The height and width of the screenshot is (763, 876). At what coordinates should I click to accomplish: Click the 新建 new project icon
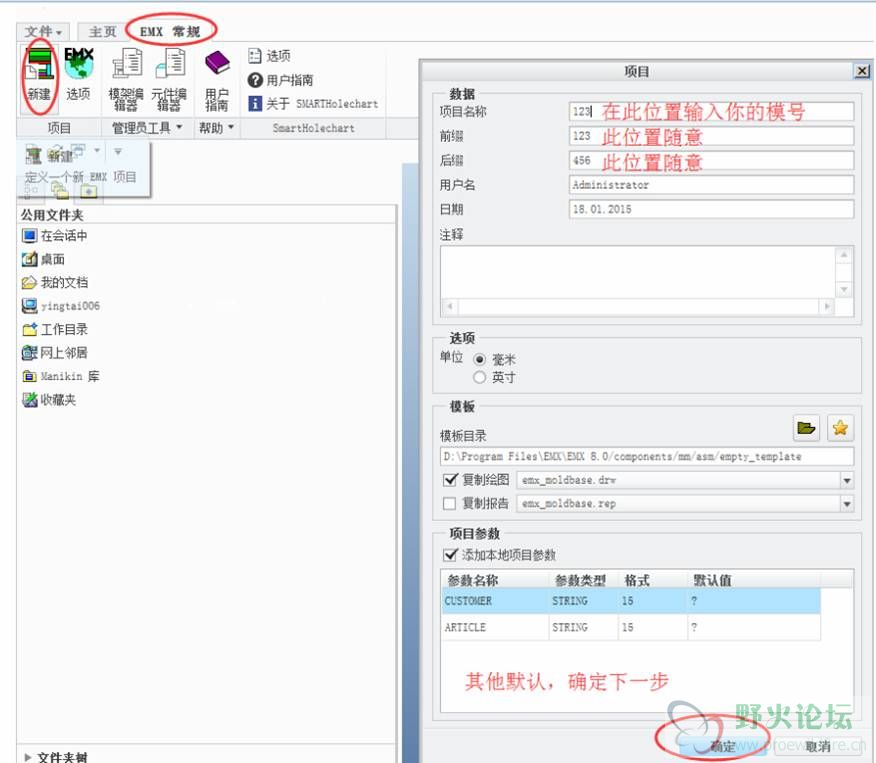tap(40, 75)
